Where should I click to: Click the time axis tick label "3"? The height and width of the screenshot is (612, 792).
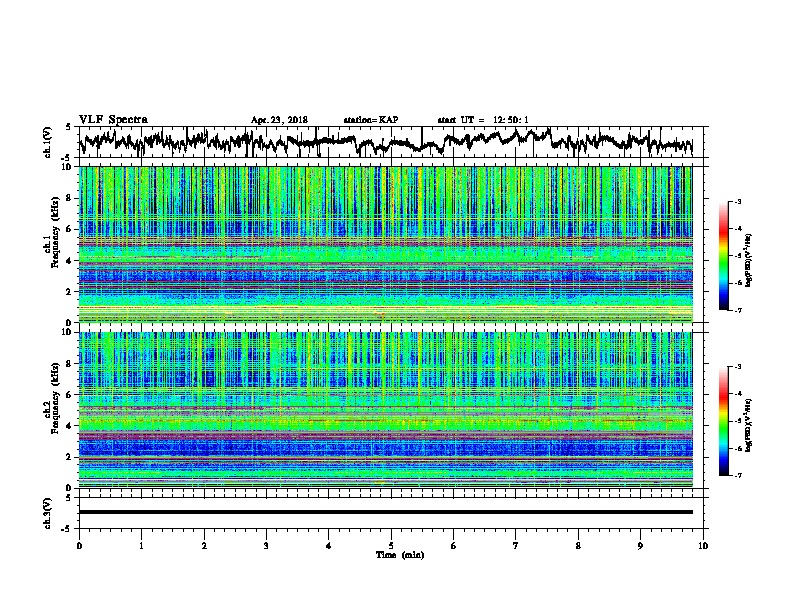click(266, 546)
